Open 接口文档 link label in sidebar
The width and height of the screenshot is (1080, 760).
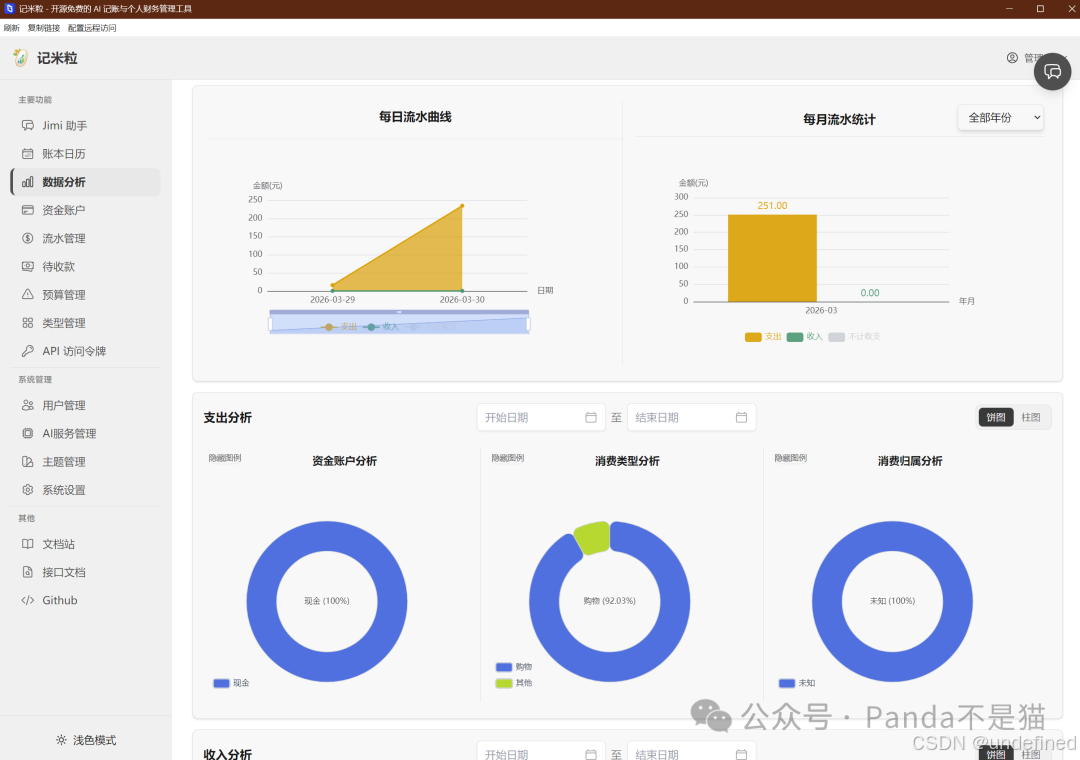point(64,572)
